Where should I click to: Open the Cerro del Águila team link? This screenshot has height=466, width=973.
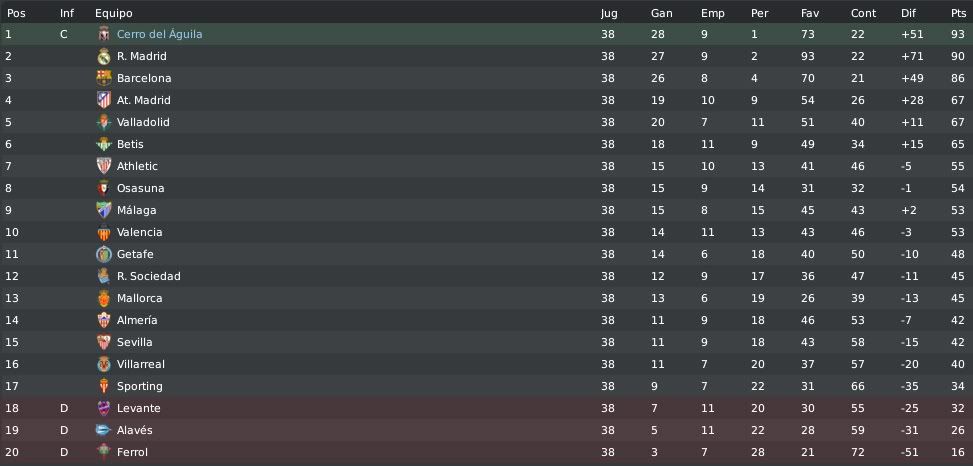pyautogui.click(x=159, y=34)
